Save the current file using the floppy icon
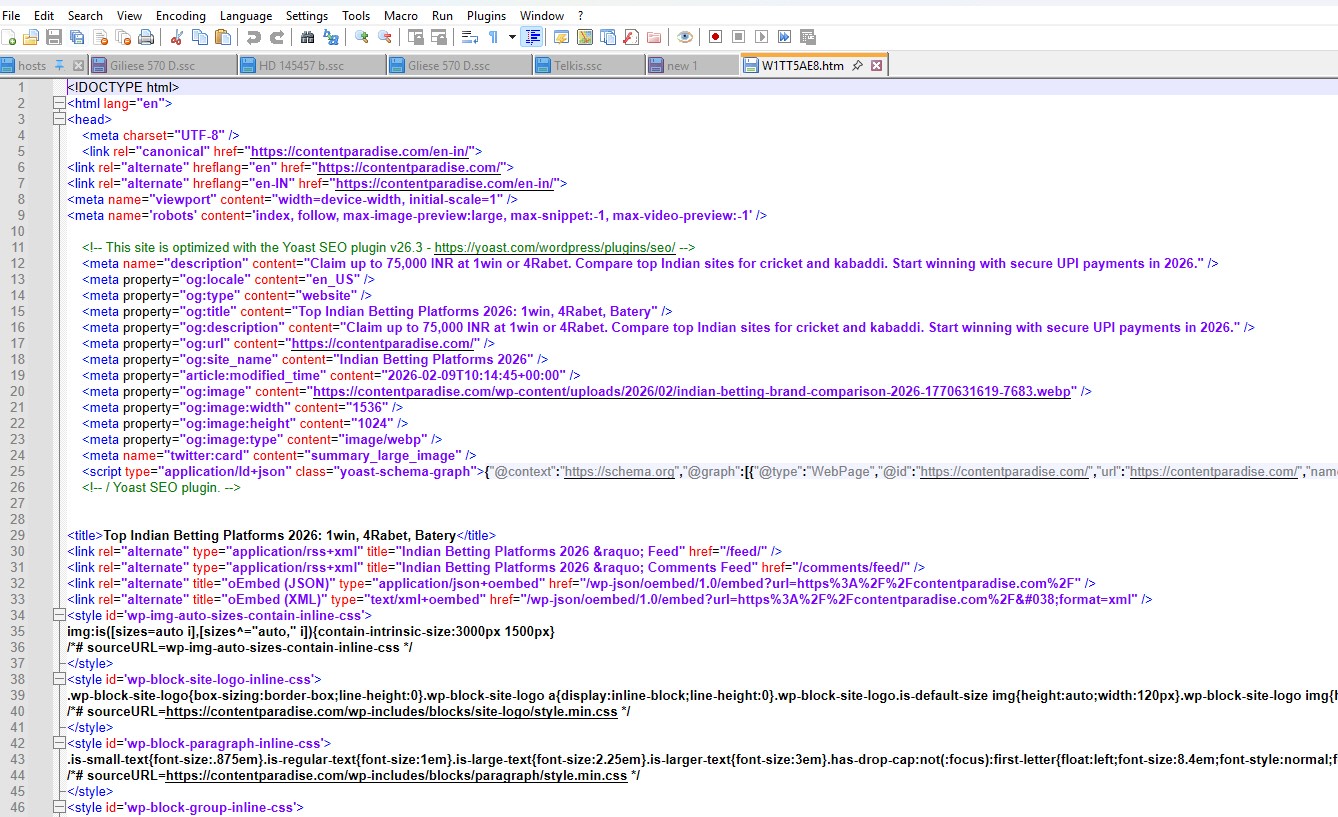The height and width of the screenshot is (817, 1338). [x=54, y=37]
